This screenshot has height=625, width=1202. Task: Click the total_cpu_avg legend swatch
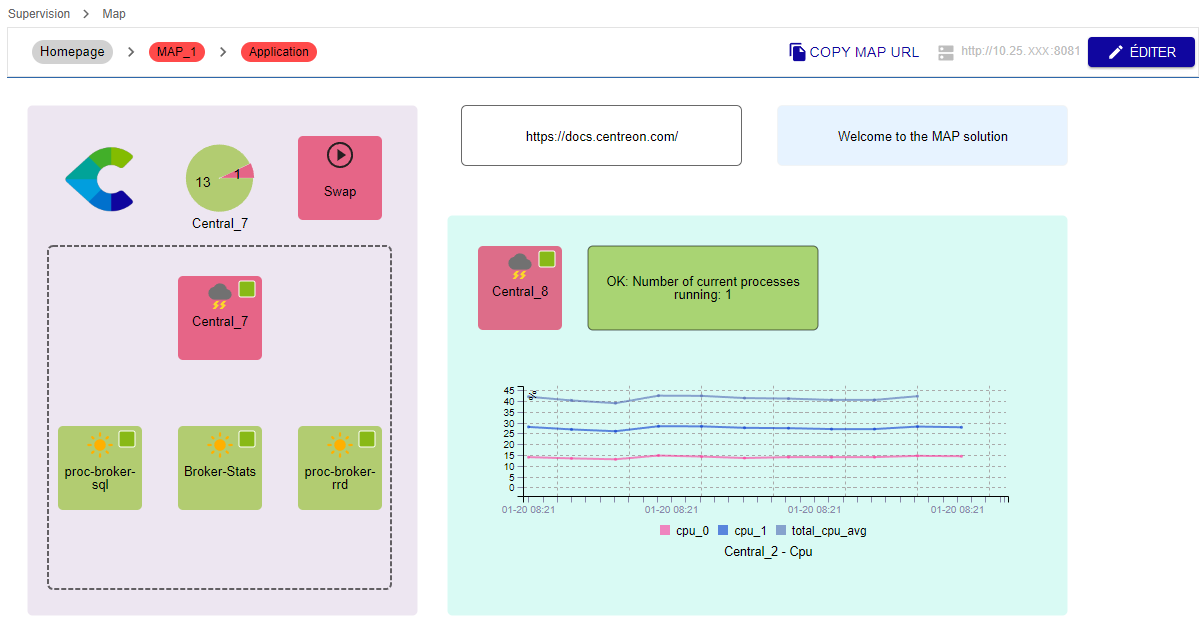[781, 531]
